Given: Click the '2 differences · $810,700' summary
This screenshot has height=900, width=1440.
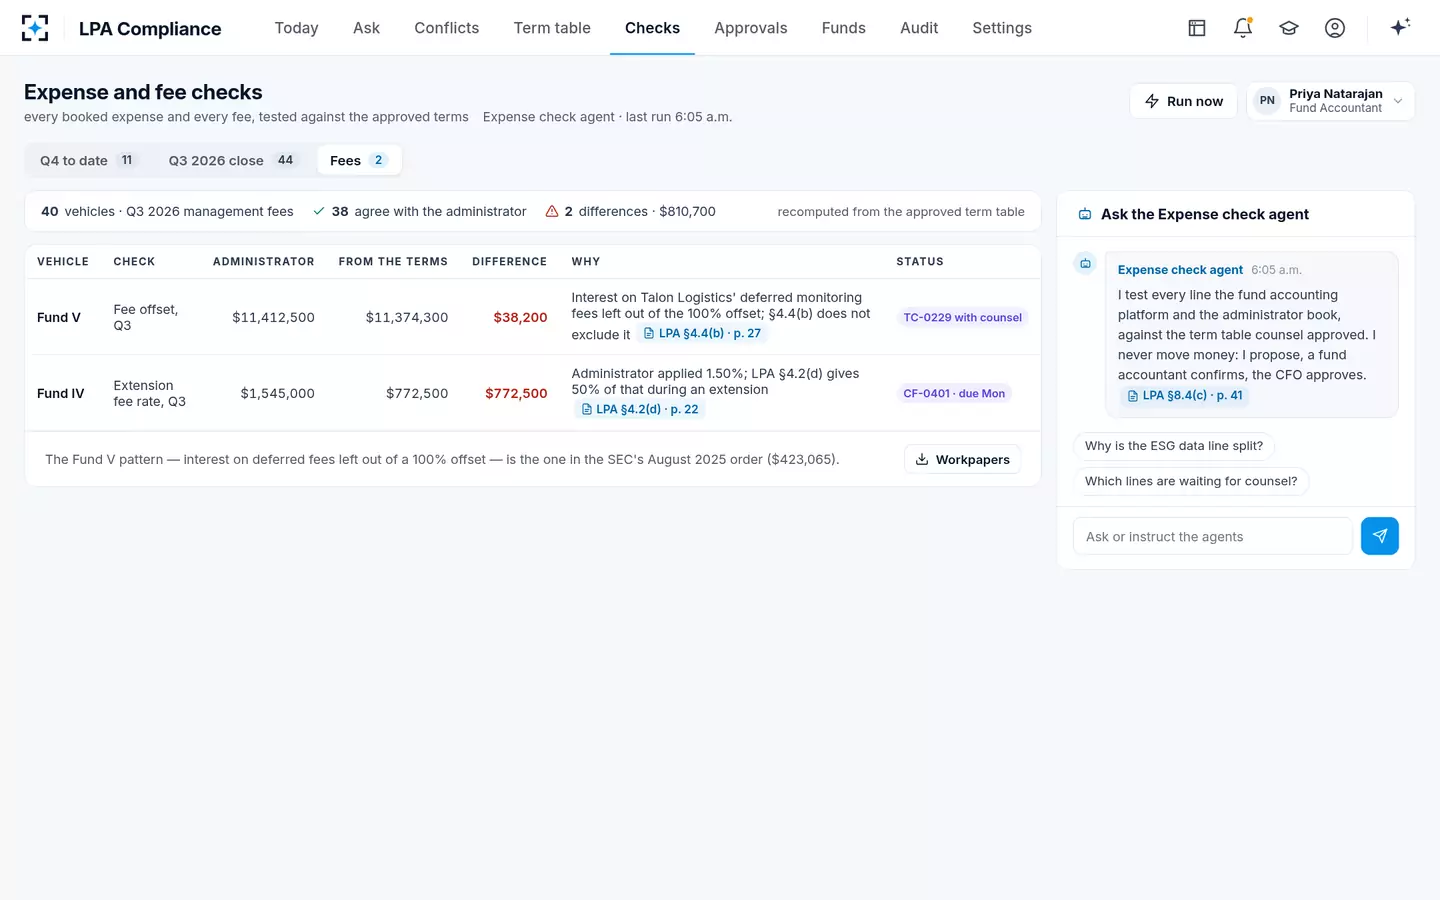Looking at the screenshot, I should tap(630, 211).
